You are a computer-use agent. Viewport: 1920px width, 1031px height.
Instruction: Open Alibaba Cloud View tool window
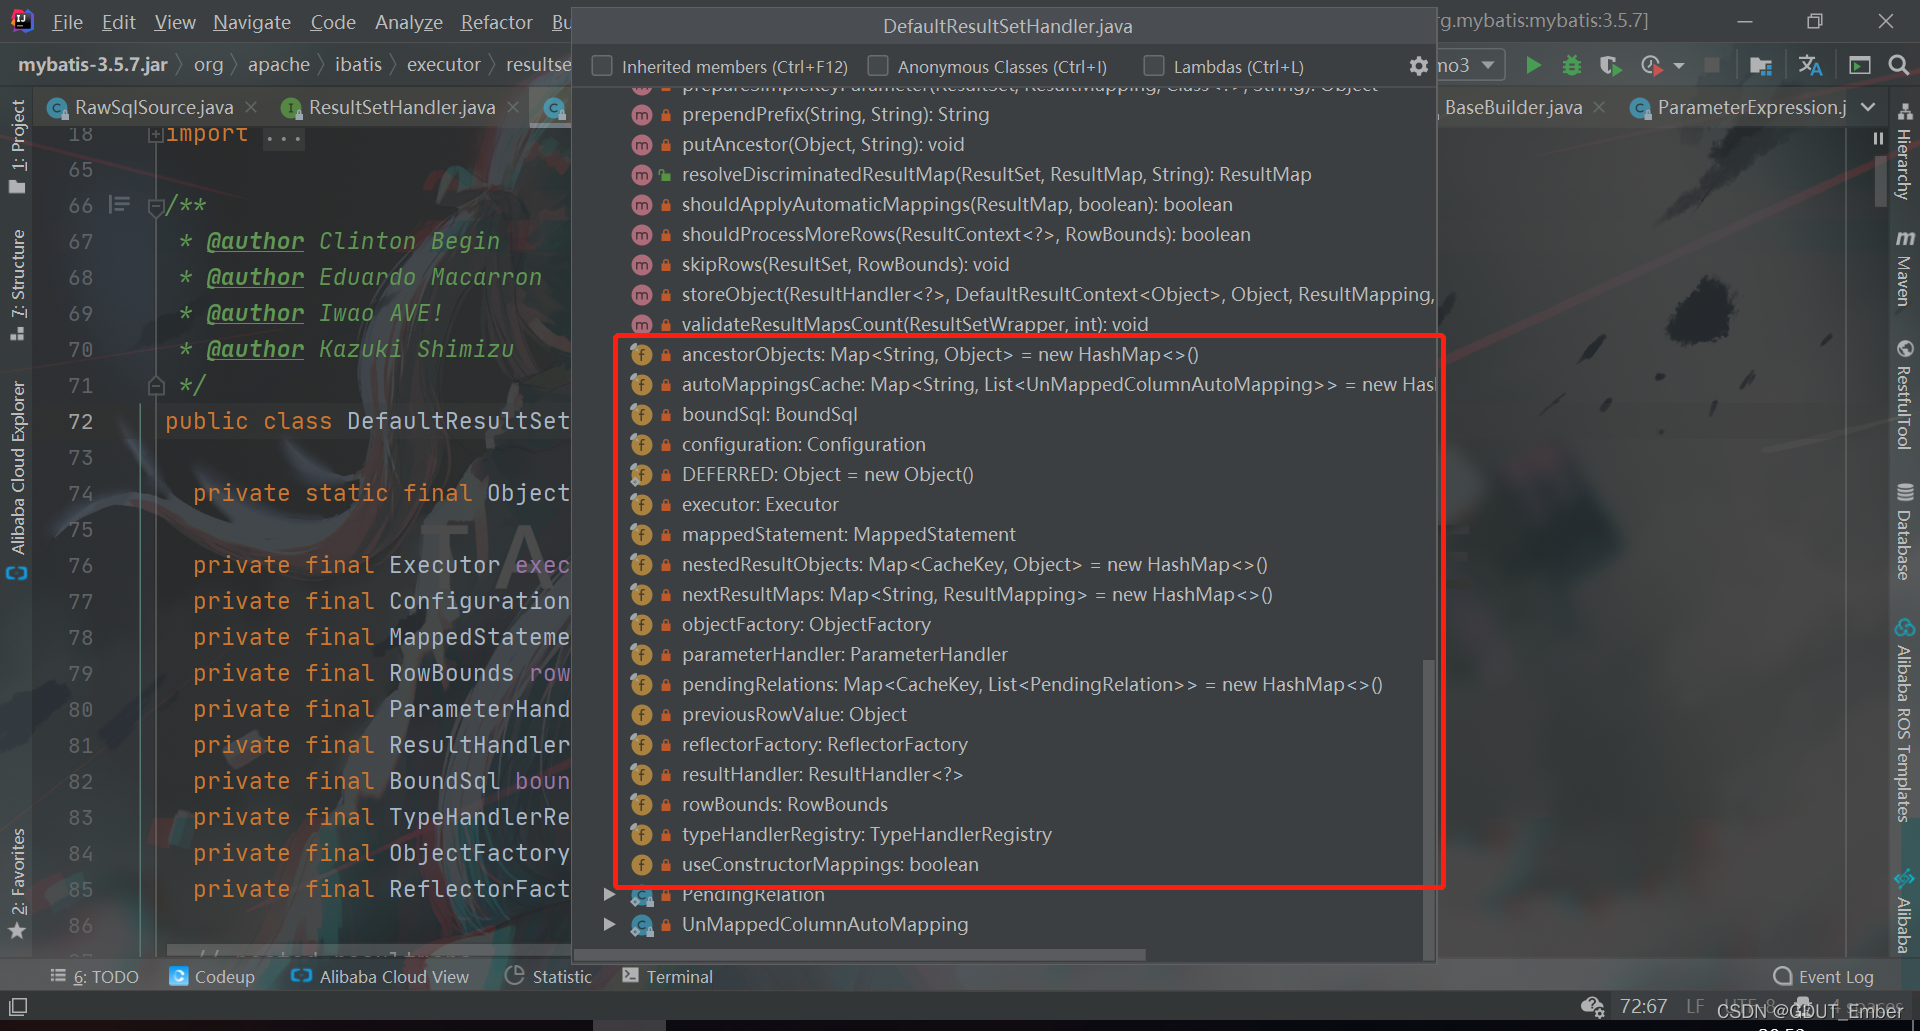coord(380,976)
